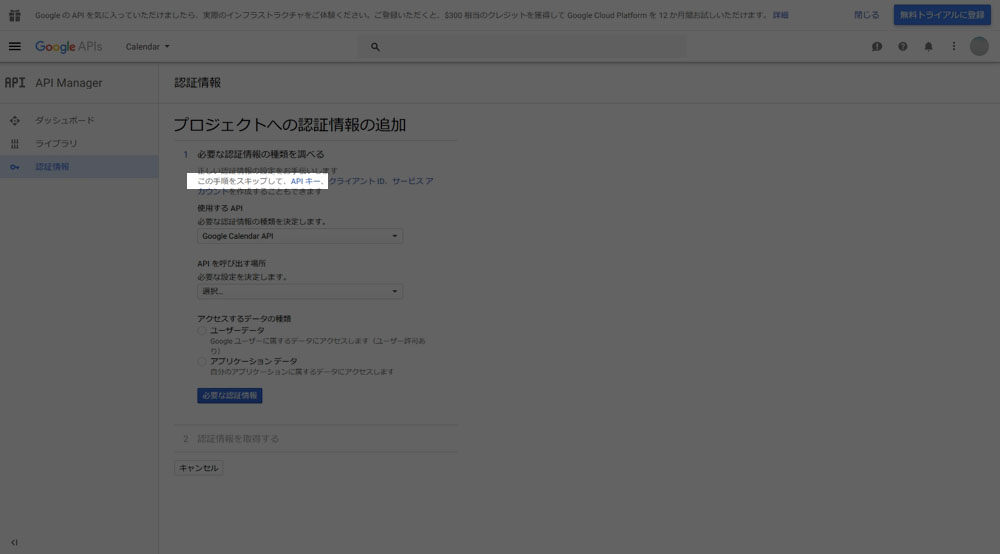Open the help question mark icon
The width and height of the screenshot is (1000, 554).
(x=902, y=47)
